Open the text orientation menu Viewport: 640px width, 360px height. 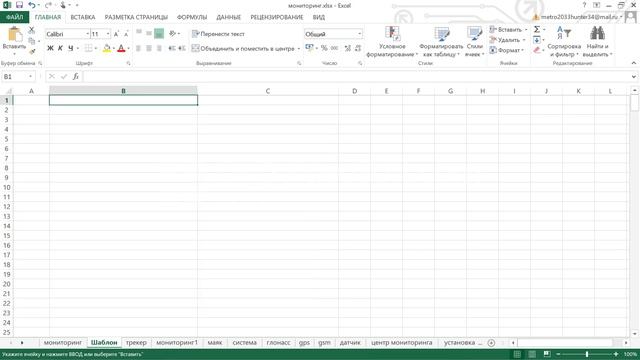(x=174, y=33)
